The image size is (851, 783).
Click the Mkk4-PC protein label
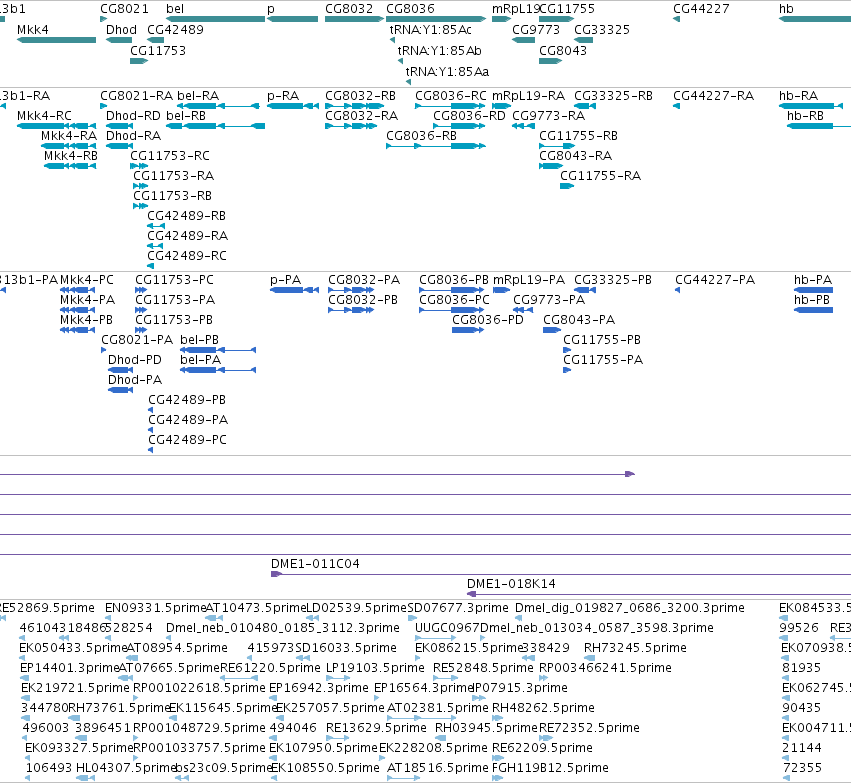click(87, 280)
